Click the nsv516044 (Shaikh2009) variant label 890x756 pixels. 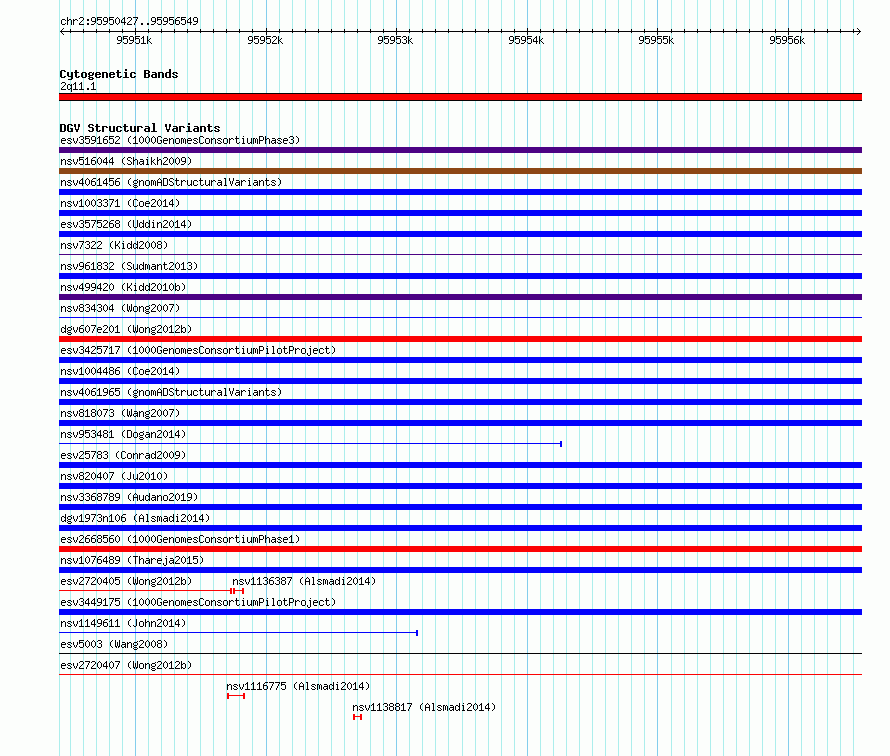126,161
